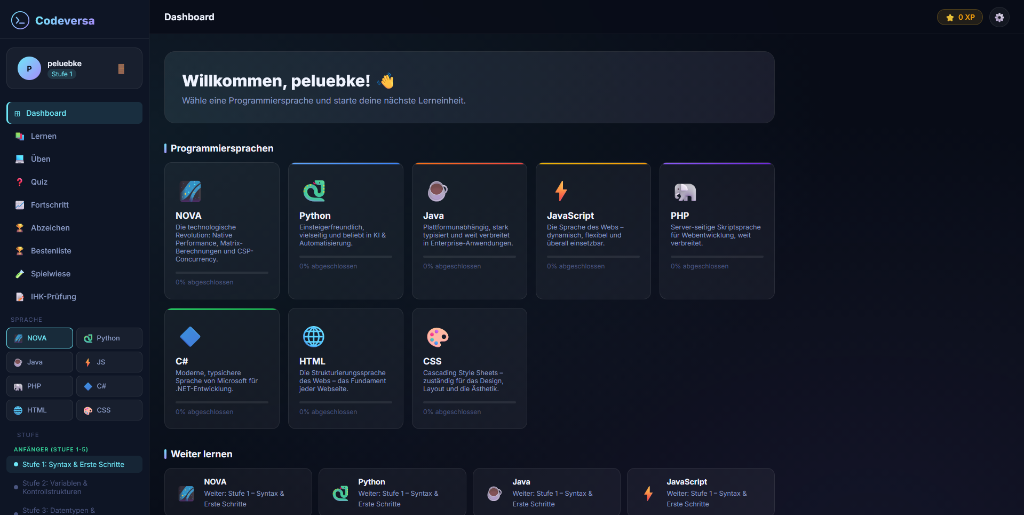Image resolution: width=1024 pixels, height=515 pixels.
Task: Open the Java coffee cup card
Action: pyautogui.click(x=470, y=231)
